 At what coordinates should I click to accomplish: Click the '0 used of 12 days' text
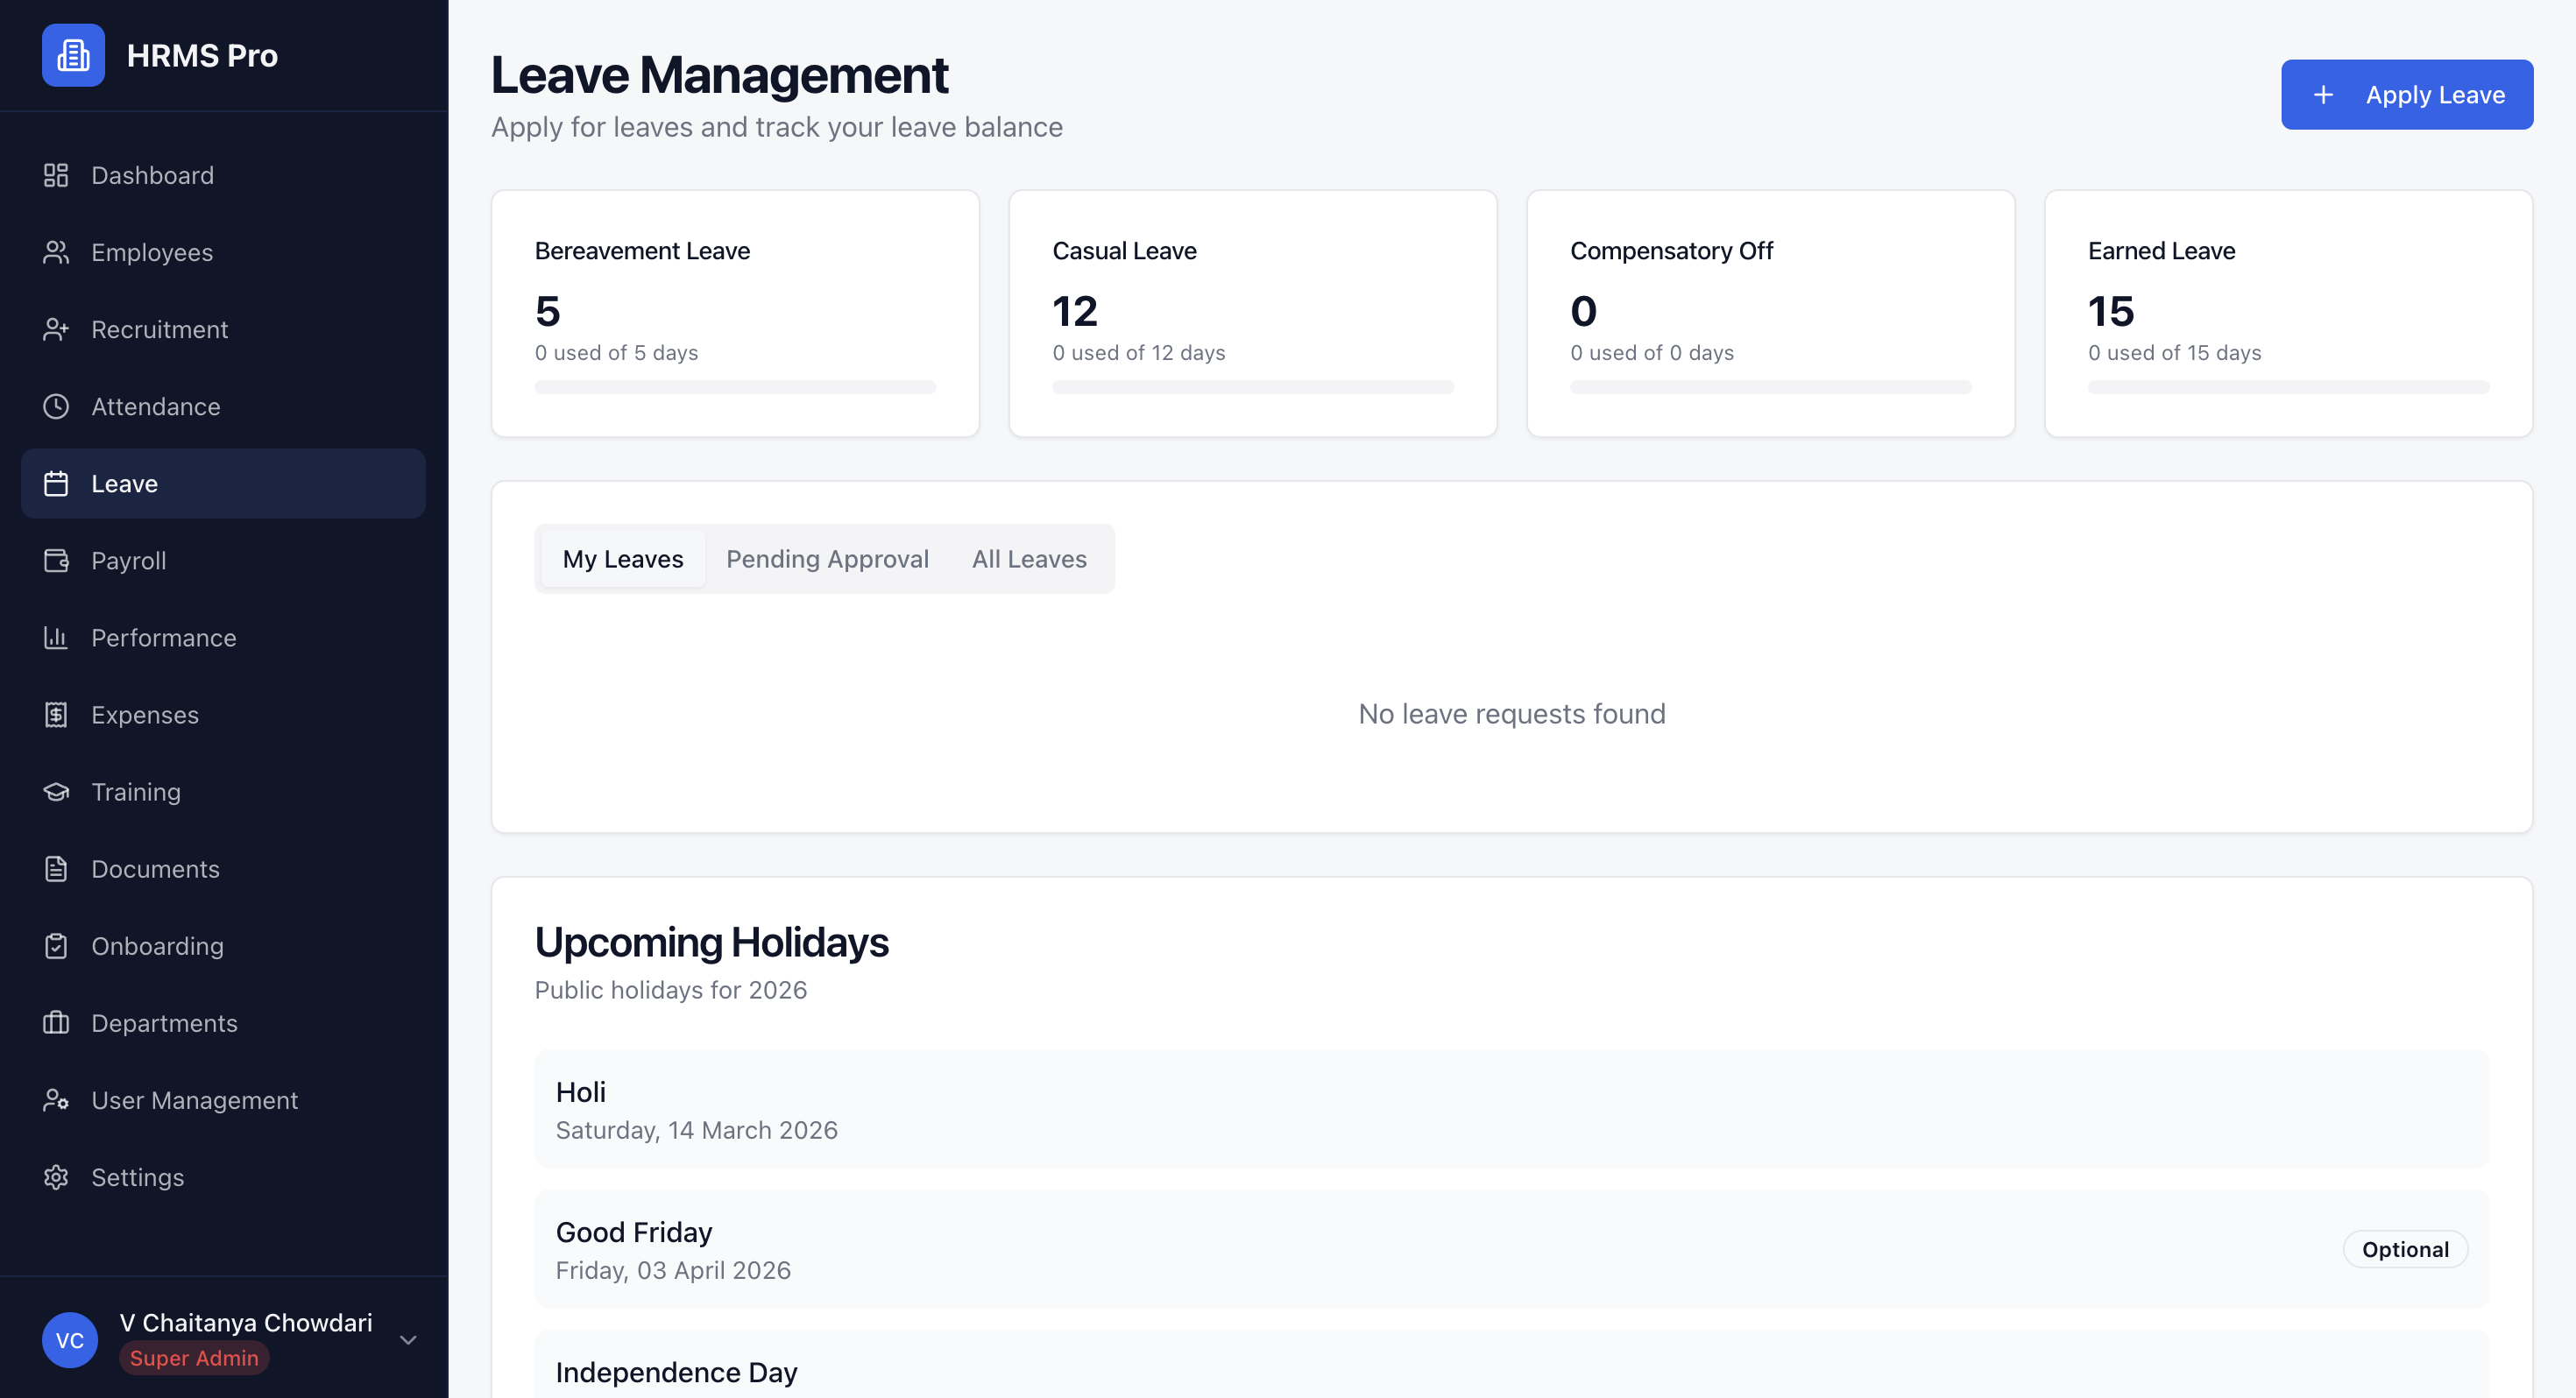point(1139,352)
